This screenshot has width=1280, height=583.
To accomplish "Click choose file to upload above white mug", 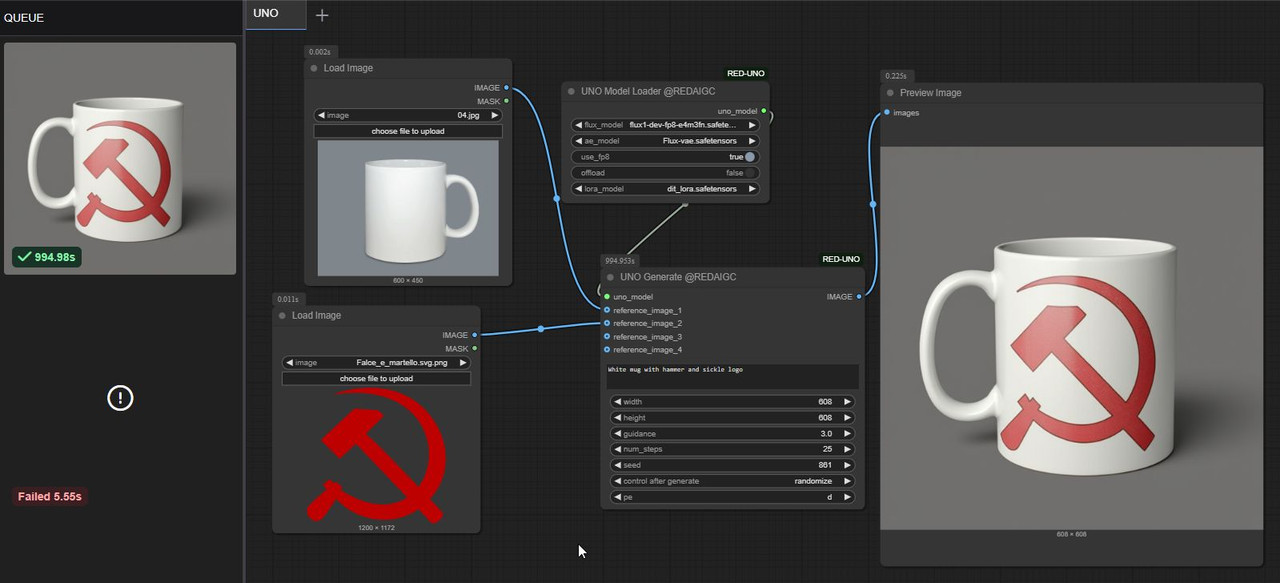I will 408,131.
